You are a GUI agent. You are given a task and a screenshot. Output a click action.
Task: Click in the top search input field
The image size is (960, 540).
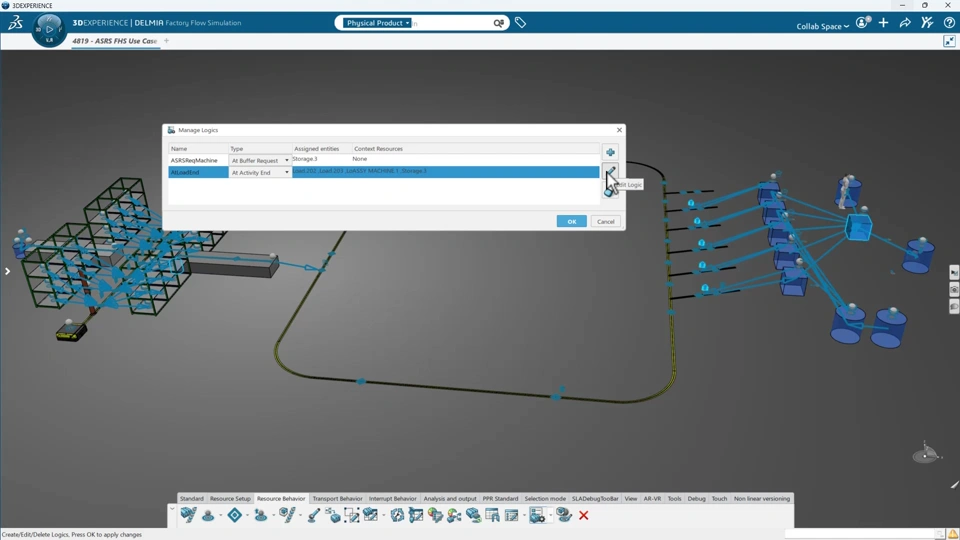[451, 23]
